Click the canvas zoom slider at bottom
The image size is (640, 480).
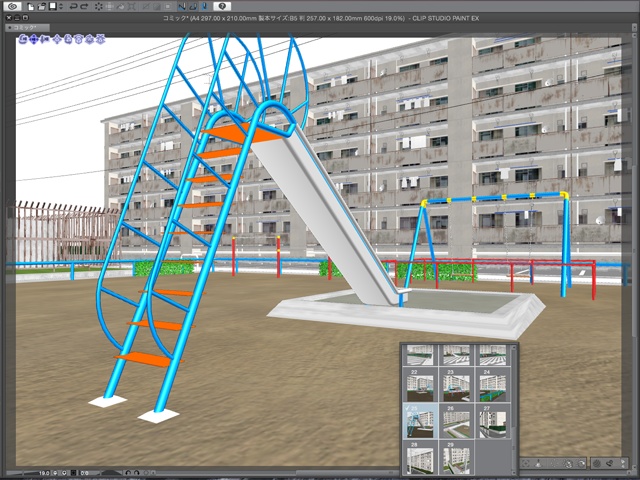click(22, 473)
